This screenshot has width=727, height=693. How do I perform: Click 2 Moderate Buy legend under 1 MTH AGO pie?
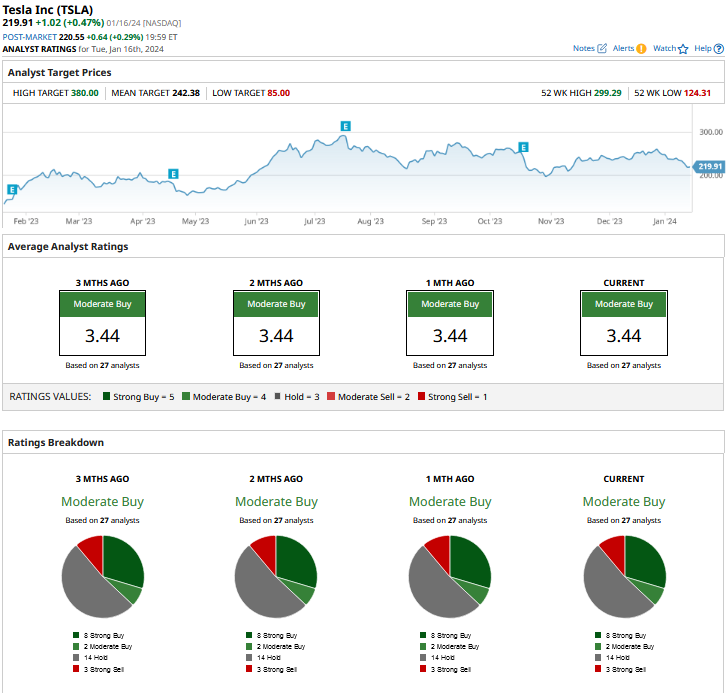[x=449, y=647]
